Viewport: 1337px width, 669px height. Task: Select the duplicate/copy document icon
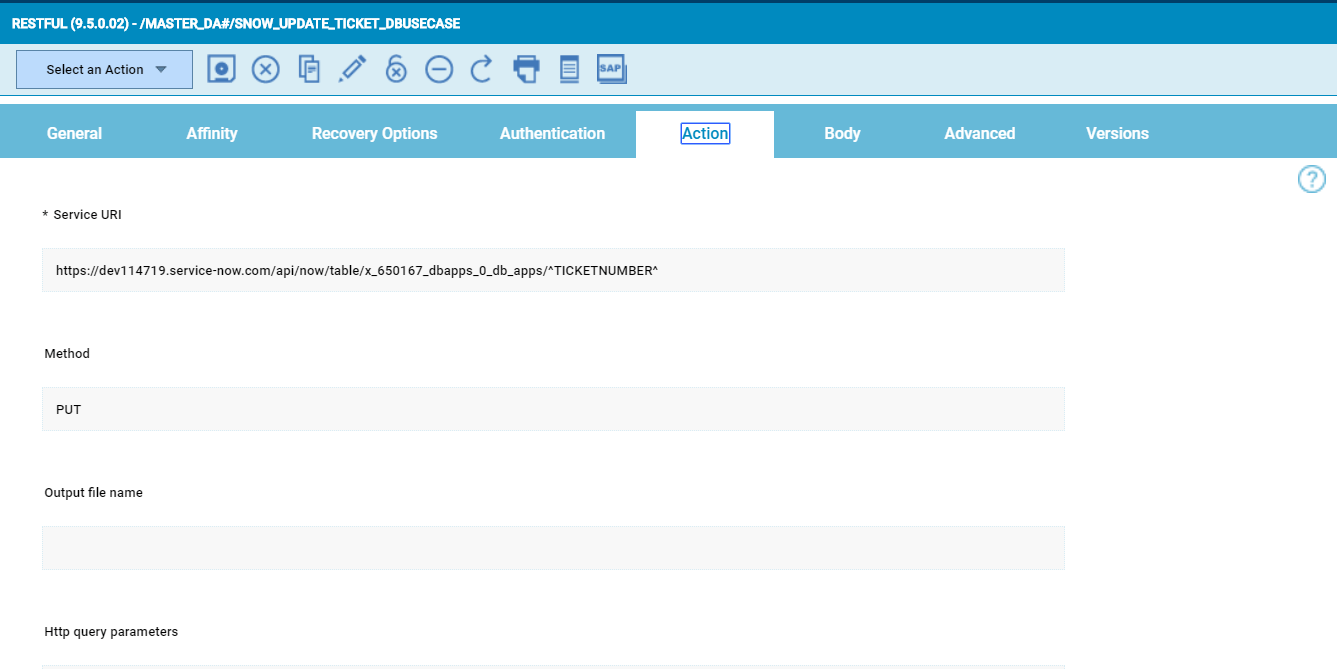pos(309,68)
